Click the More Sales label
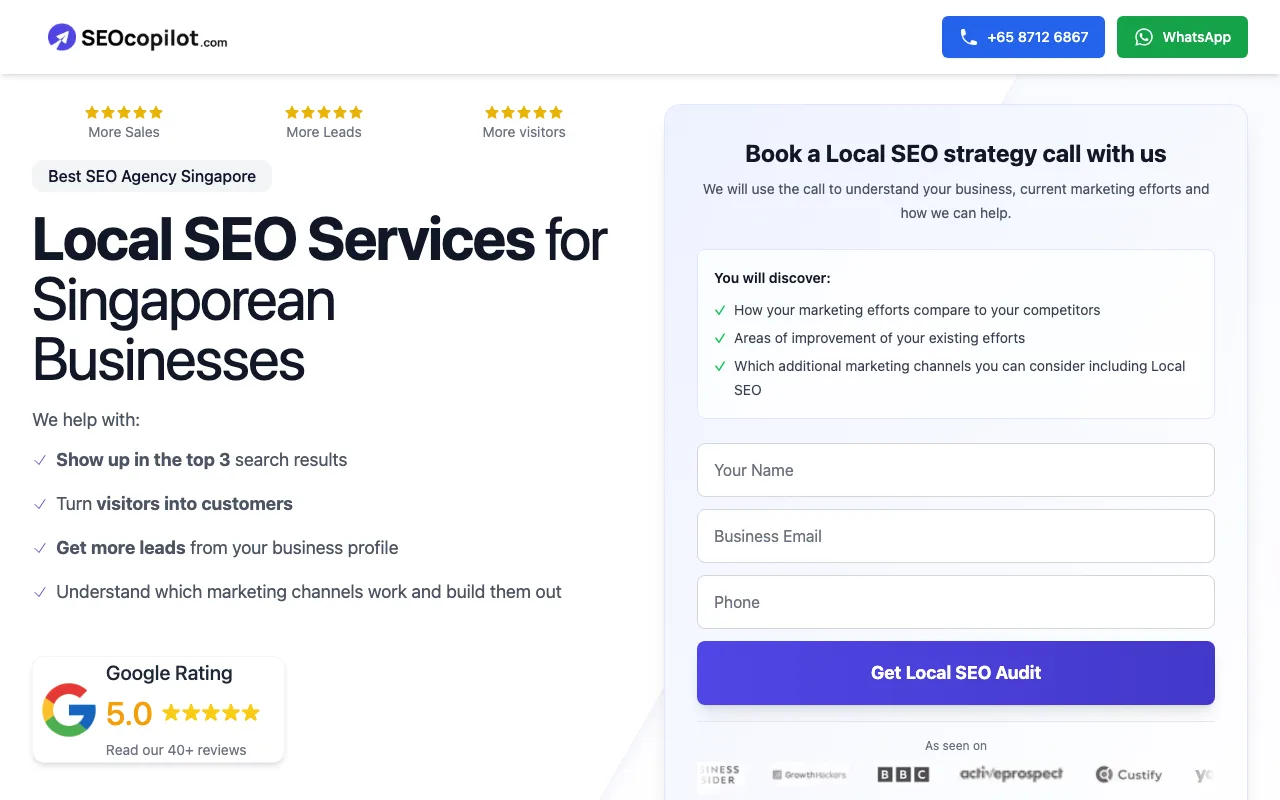This screenshot has width=1280, height=800. click(x=124, y=132)
